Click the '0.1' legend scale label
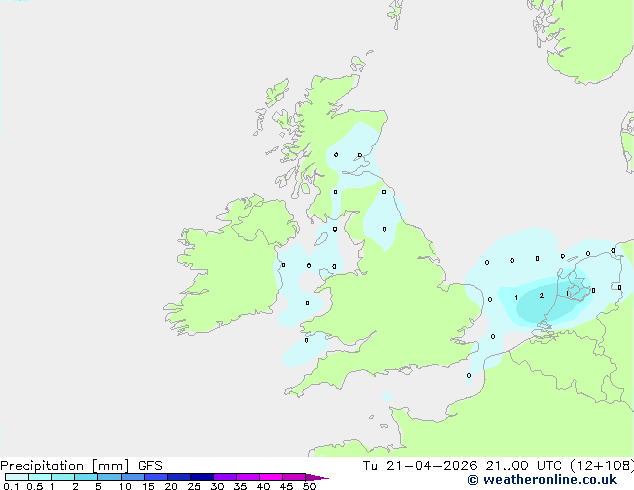 click(11, 486)
